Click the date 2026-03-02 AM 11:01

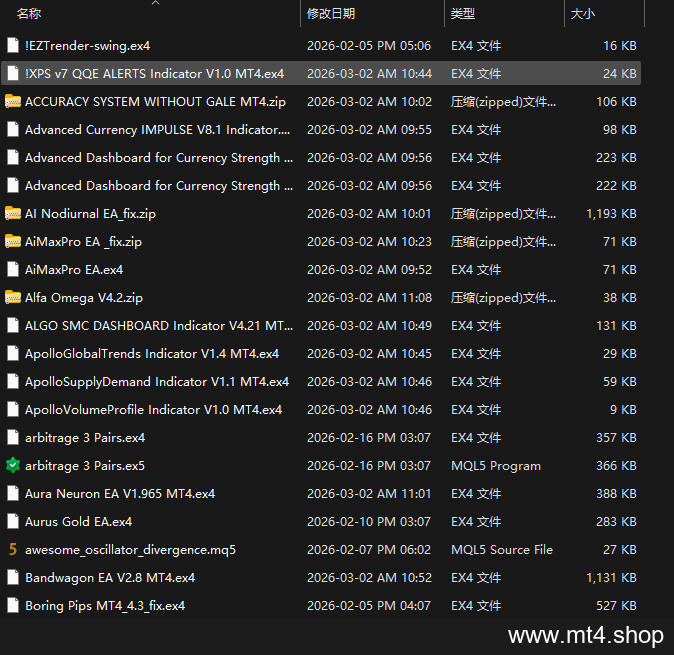pos(369,493)
